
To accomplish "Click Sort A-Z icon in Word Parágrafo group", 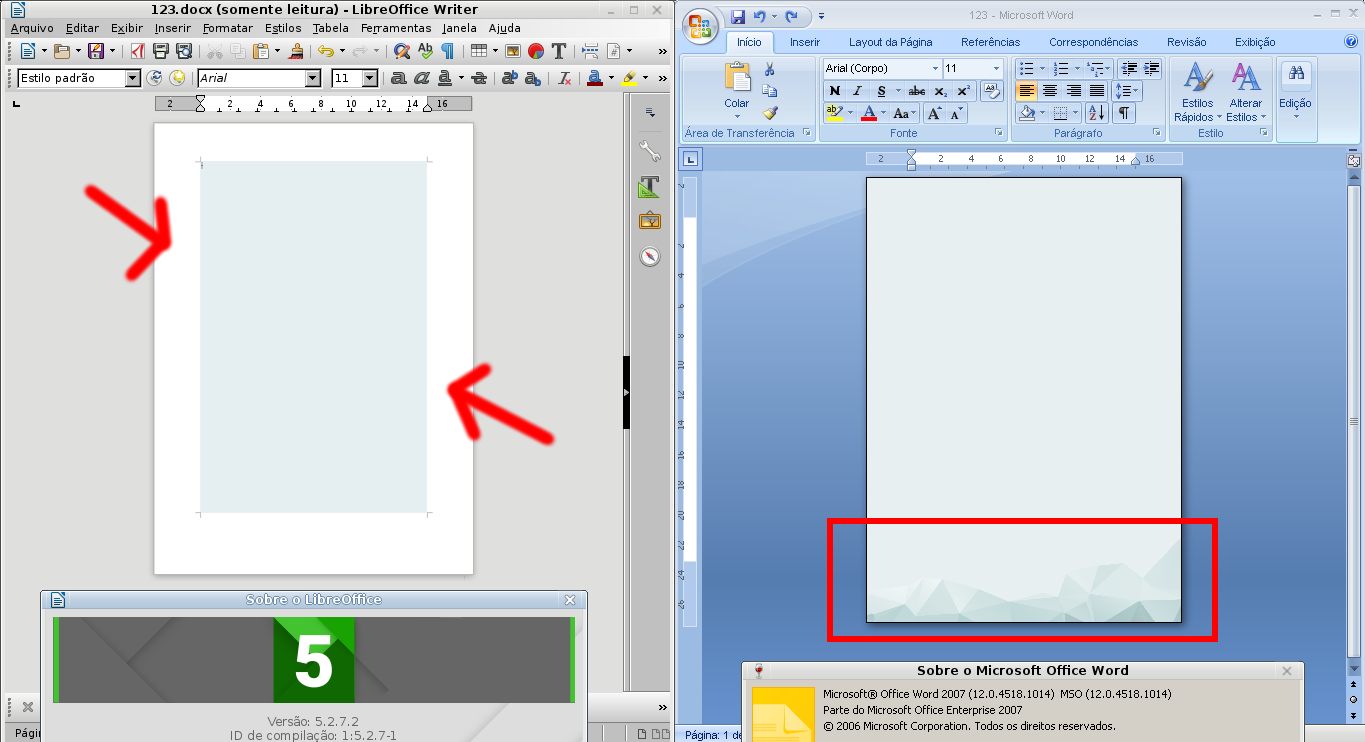I will [1096, 113].
